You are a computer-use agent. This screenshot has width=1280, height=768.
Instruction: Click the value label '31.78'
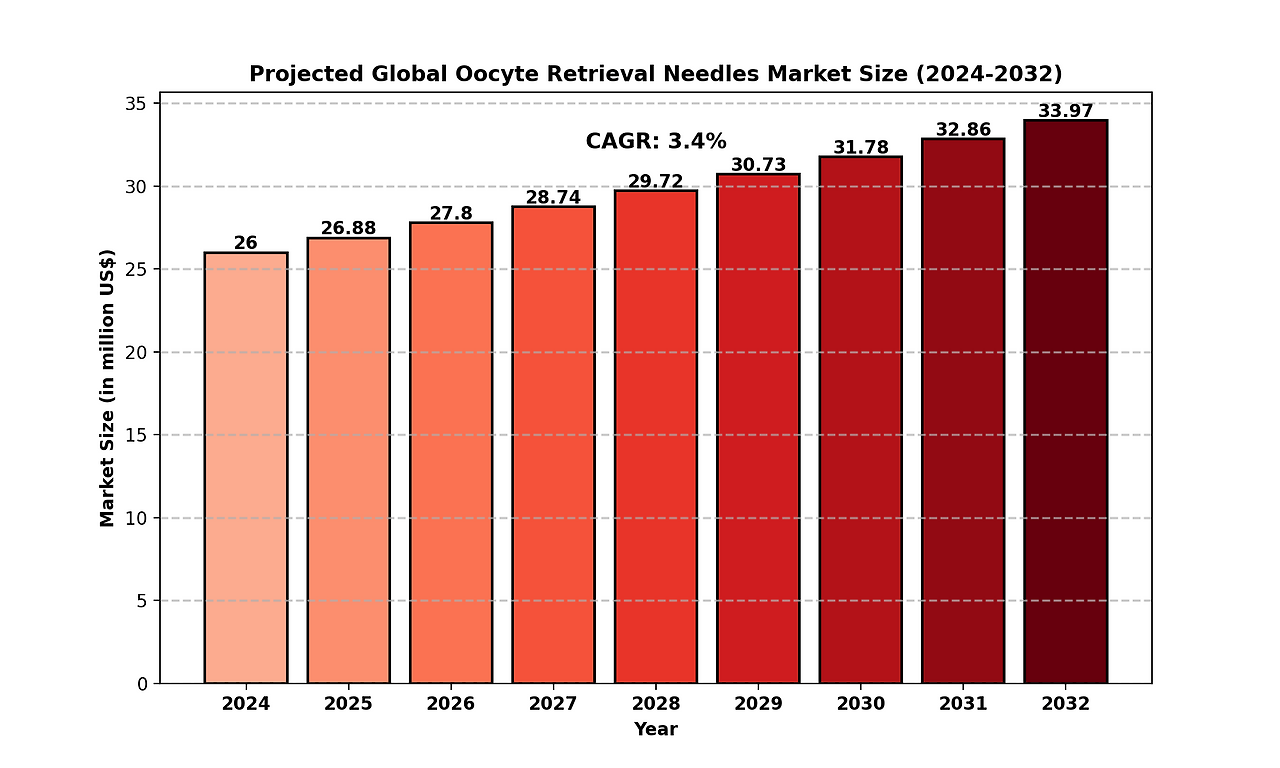click(x=861, y=147)
